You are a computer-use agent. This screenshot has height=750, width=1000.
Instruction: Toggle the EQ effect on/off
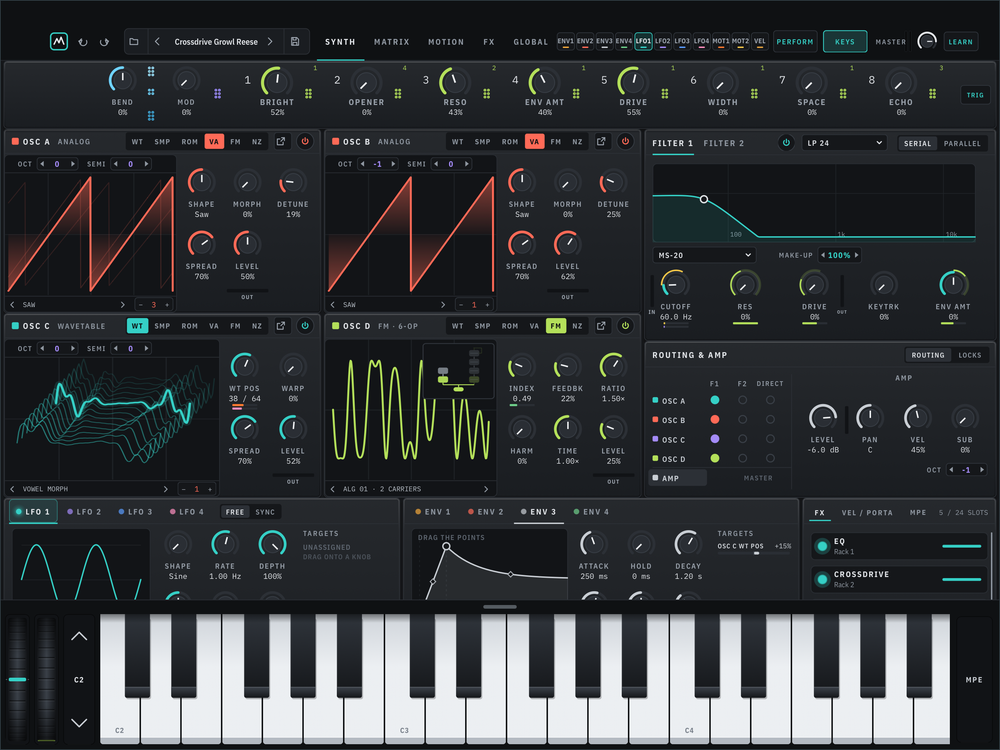pos(822,546)
